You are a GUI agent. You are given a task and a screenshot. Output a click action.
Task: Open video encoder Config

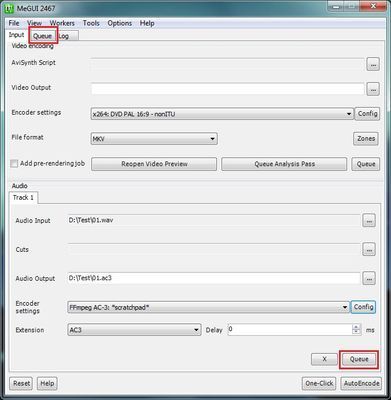[x=367, y=114]
